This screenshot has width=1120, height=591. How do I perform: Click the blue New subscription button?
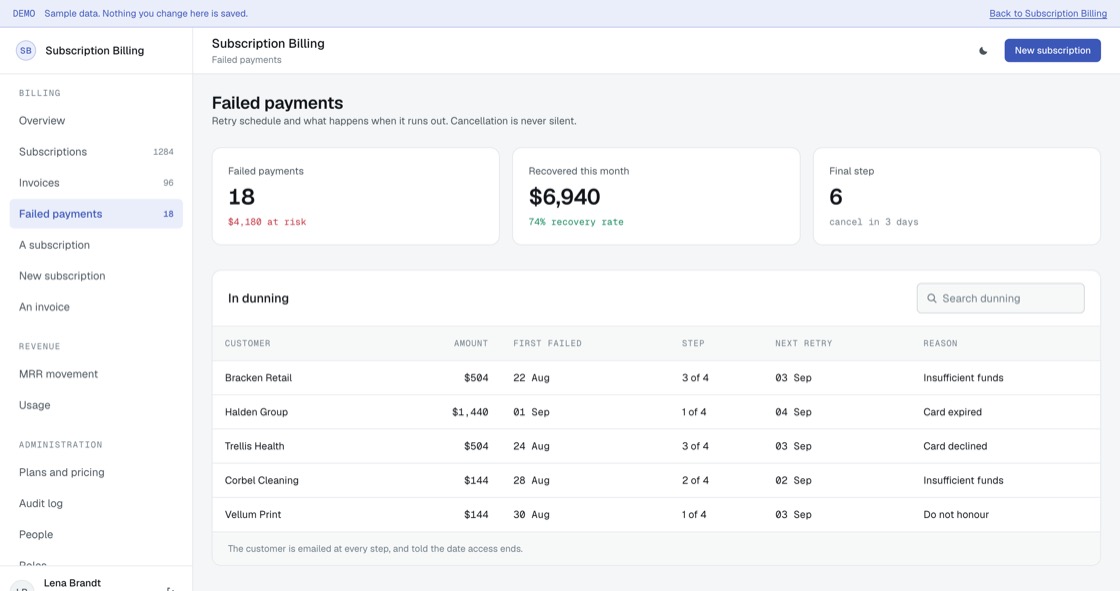click(x=1052, y=51)
